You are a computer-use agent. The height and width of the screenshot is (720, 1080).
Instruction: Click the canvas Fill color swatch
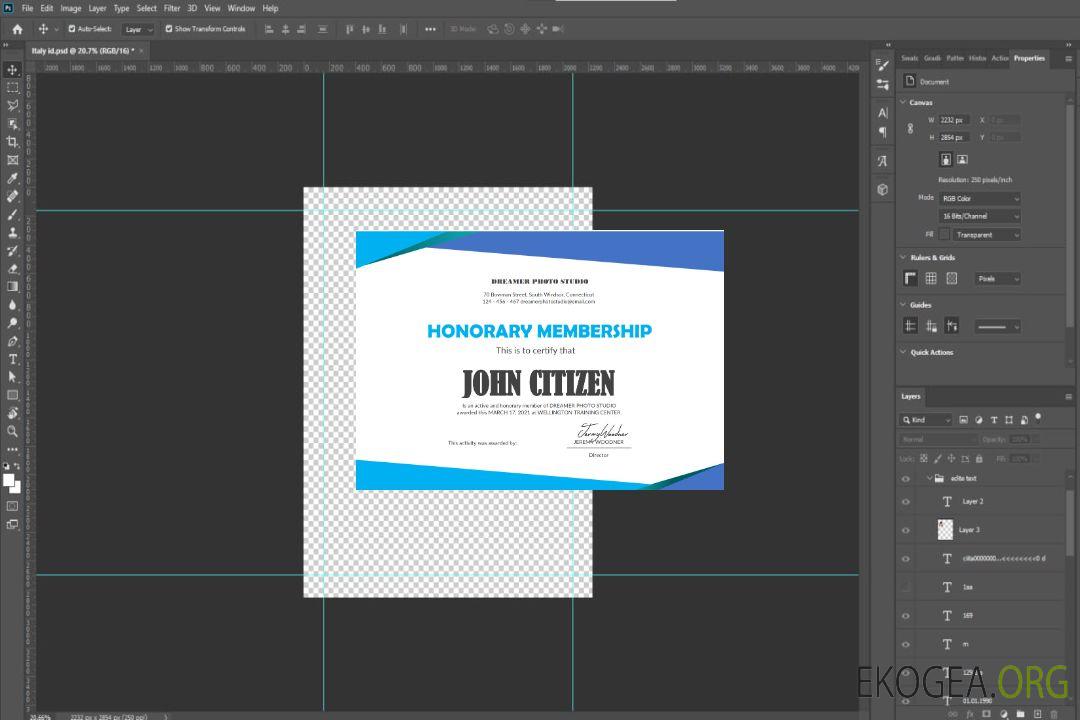pos(944,234)
